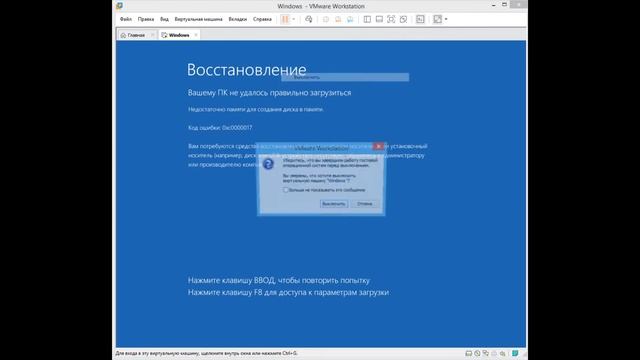Image resolution: width=640 pixels, height=360 pixels.
Task: Expand the stretch display dropdown arrow
Action: (446, 19)
